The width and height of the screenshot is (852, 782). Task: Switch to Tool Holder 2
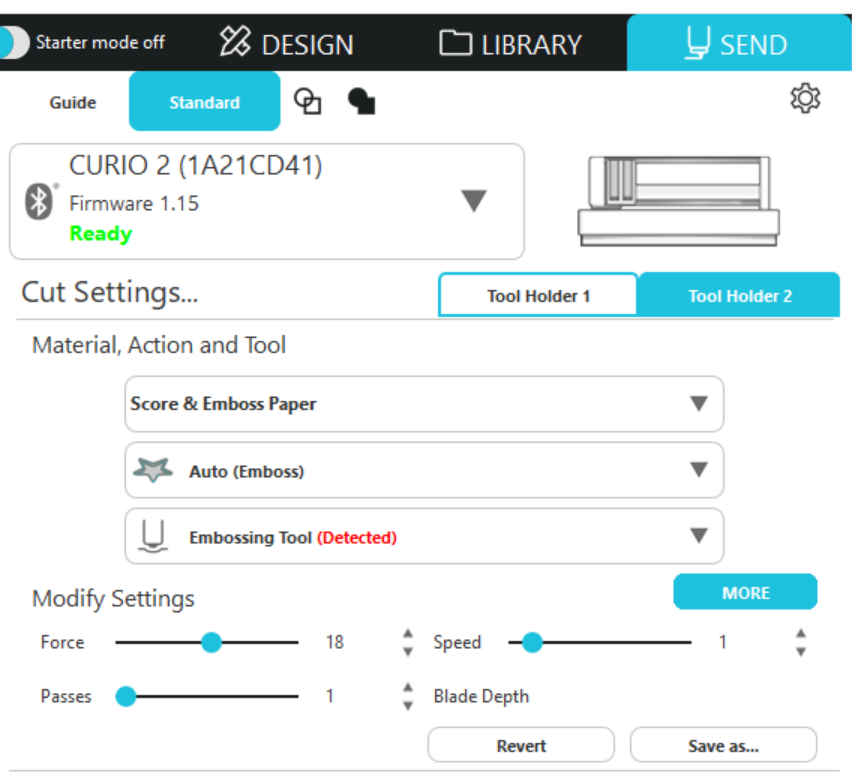739,295
